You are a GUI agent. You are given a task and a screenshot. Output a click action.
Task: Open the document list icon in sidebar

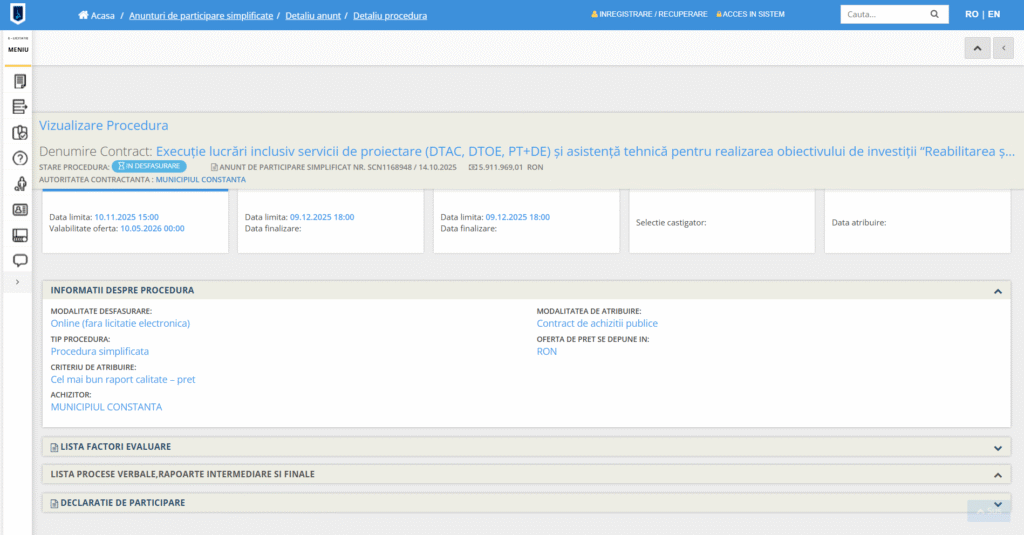[19, 81]
